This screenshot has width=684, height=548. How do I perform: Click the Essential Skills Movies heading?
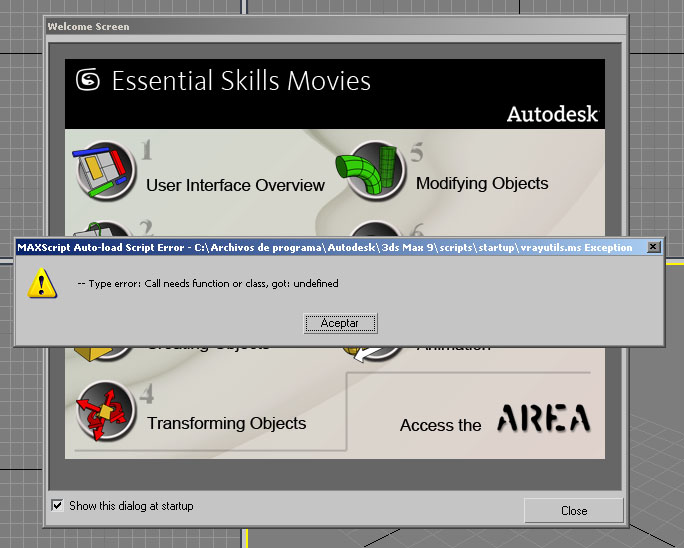[x=241, y=81]
